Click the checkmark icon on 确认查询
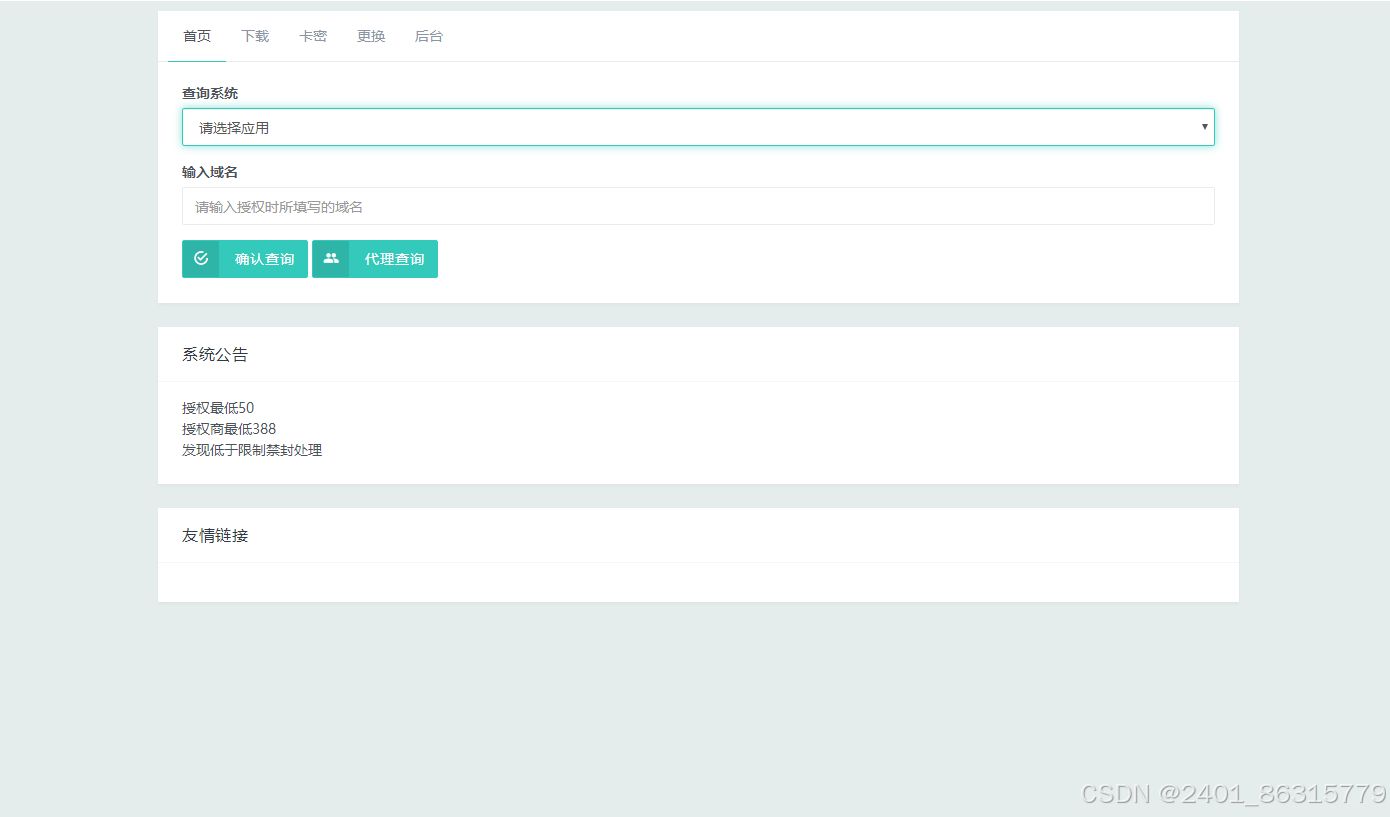Screen dimensions: 1390x817 click(201, 259)
